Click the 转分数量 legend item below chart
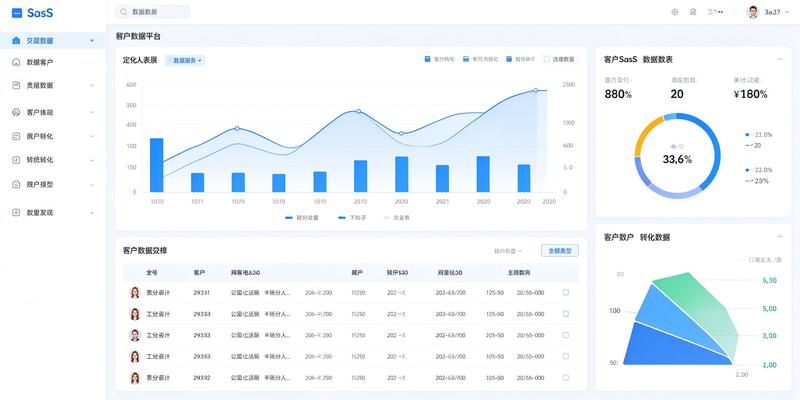Viewport: 800px width, 400px height. tap(302, 217)
